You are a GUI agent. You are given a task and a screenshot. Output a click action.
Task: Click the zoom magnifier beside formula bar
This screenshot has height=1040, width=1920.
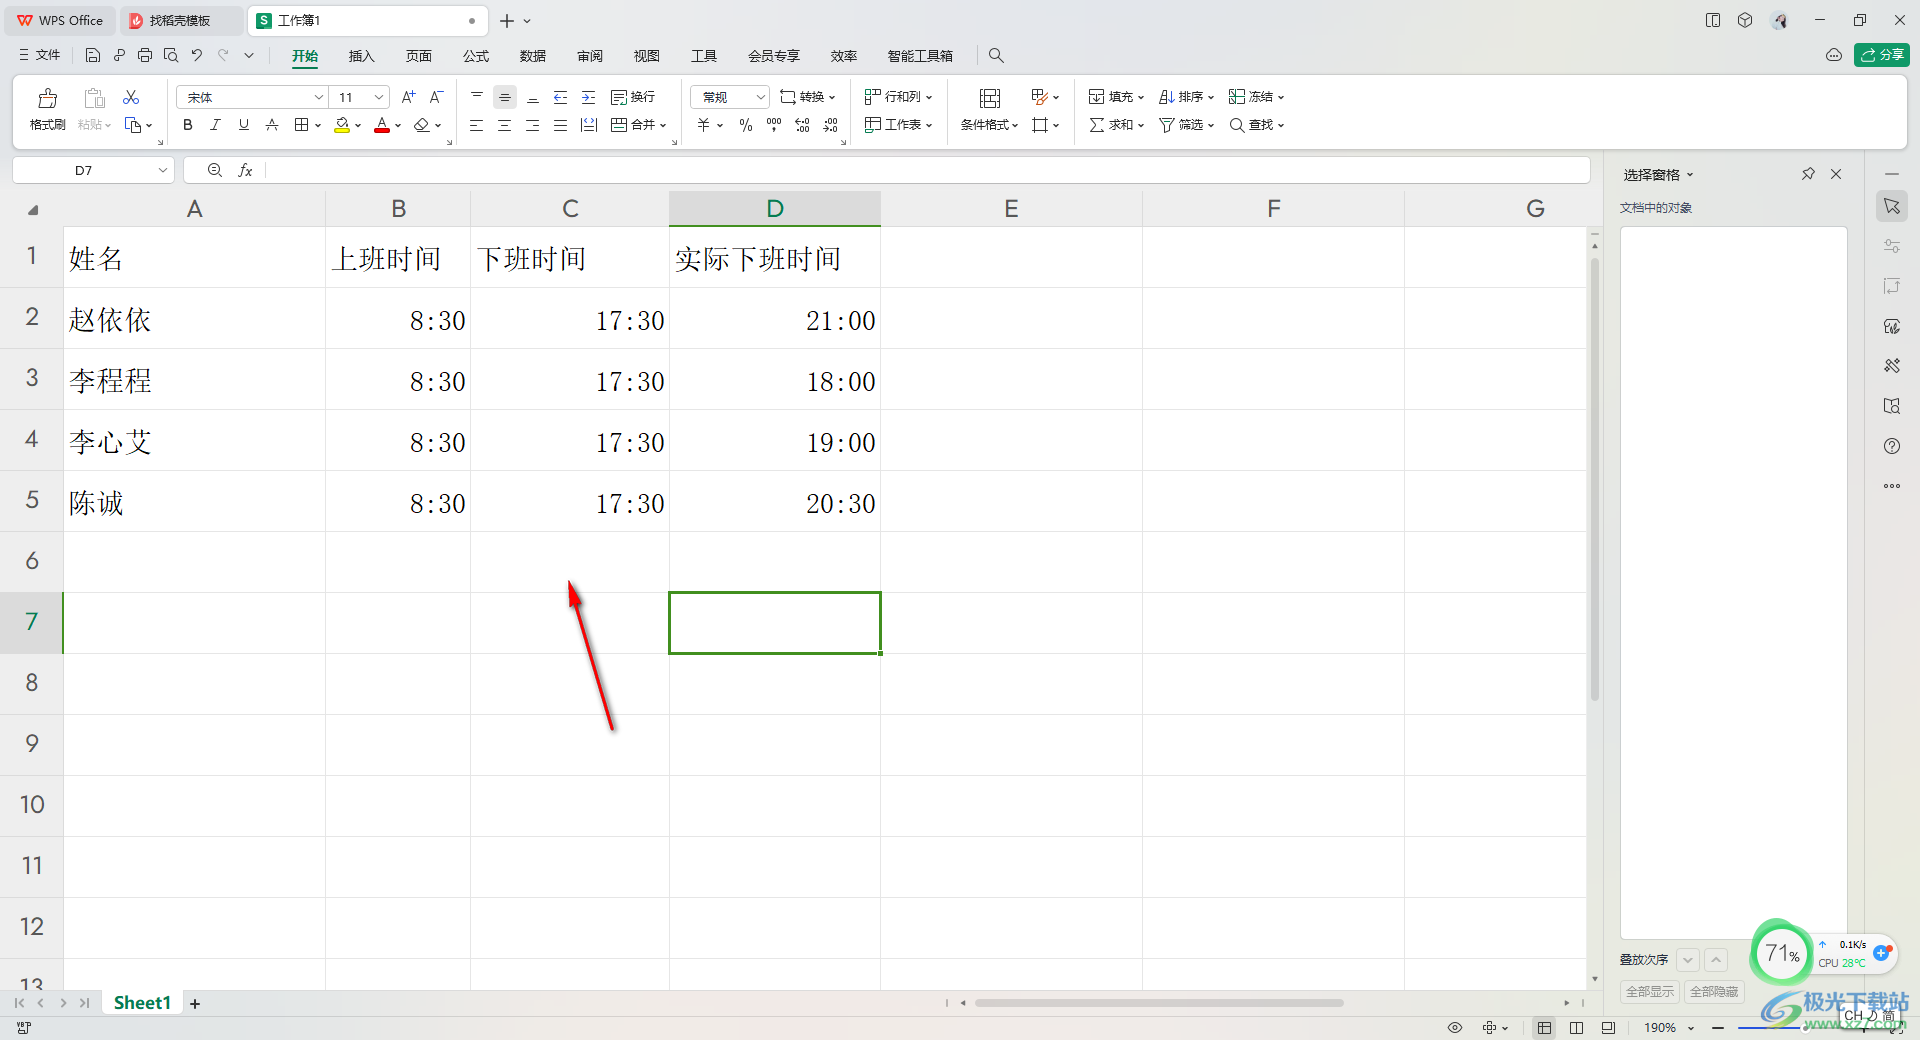tap(215, 171)
